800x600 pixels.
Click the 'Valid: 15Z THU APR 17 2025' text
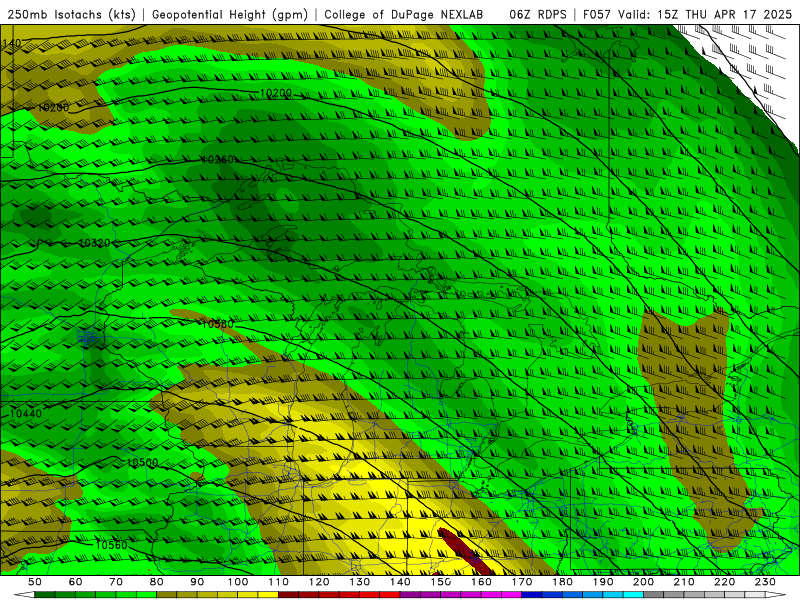pos(705,14)
